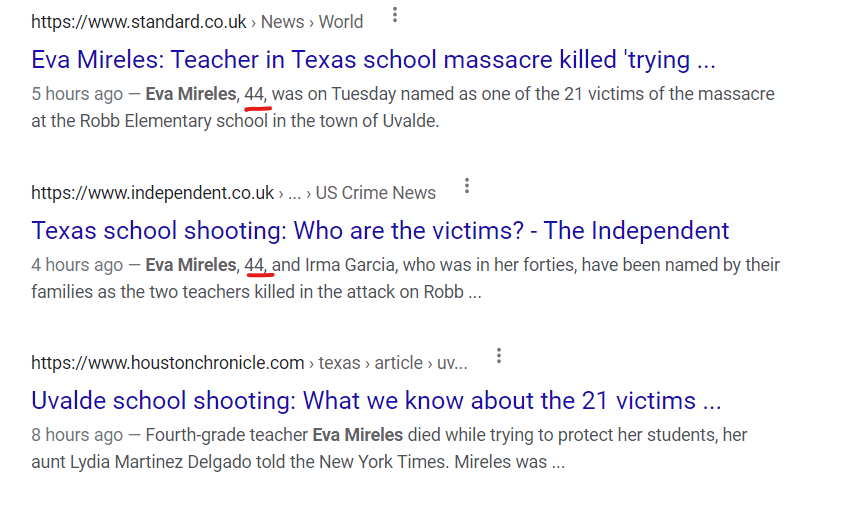Click the 'US Crime News' breadcrumb
849x516 pixels.
(x=376, y=193)
